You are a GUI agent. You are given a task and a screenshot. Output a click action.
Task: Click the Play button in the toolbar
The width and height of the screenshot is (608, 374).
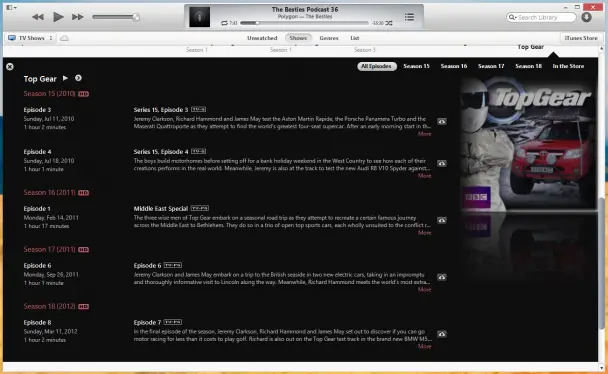coord(58,17)
